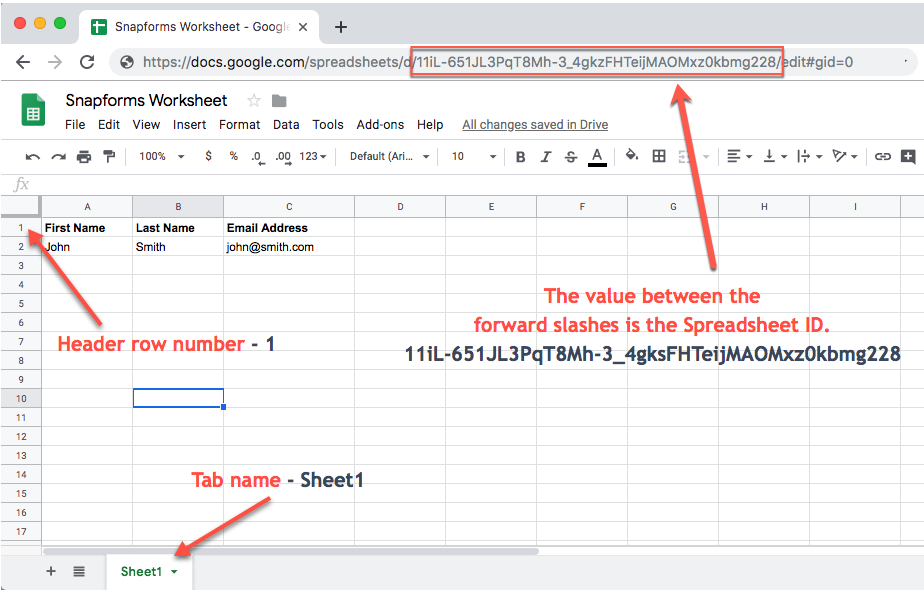Select column A header
Viewport: 924px width, 591px height.
[x=87, y=207]
